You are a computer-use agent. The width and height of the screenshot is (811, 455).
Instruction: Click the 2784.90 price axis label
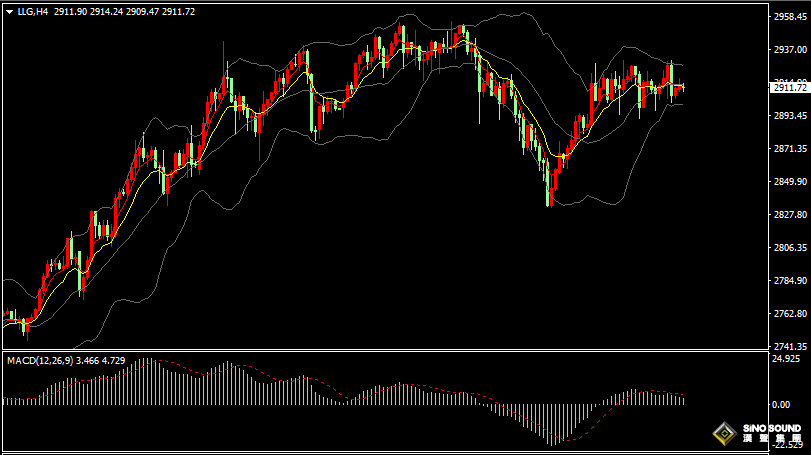790,281
